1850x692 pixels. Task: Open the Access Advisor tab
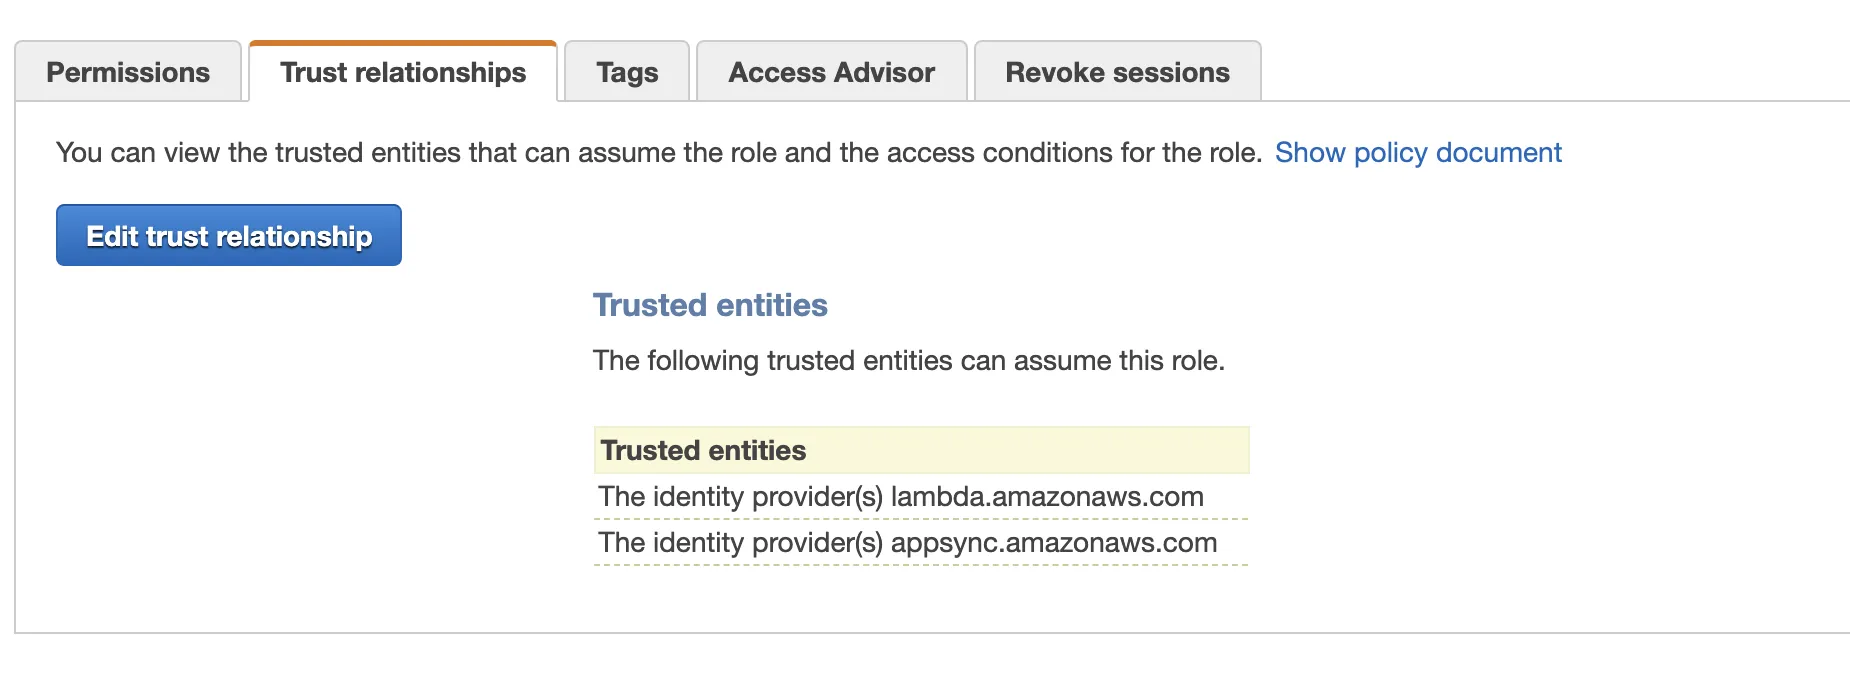pos(831,72)
